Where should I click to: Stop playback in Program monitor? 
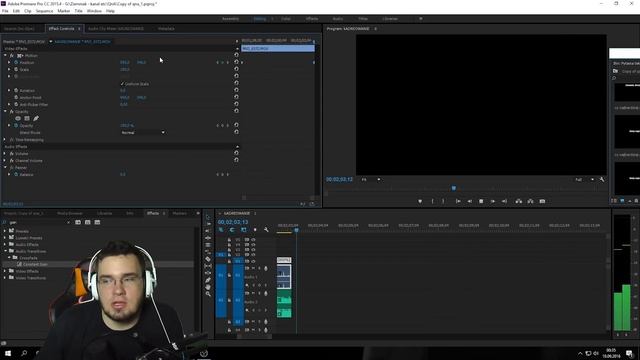(481, 201)
